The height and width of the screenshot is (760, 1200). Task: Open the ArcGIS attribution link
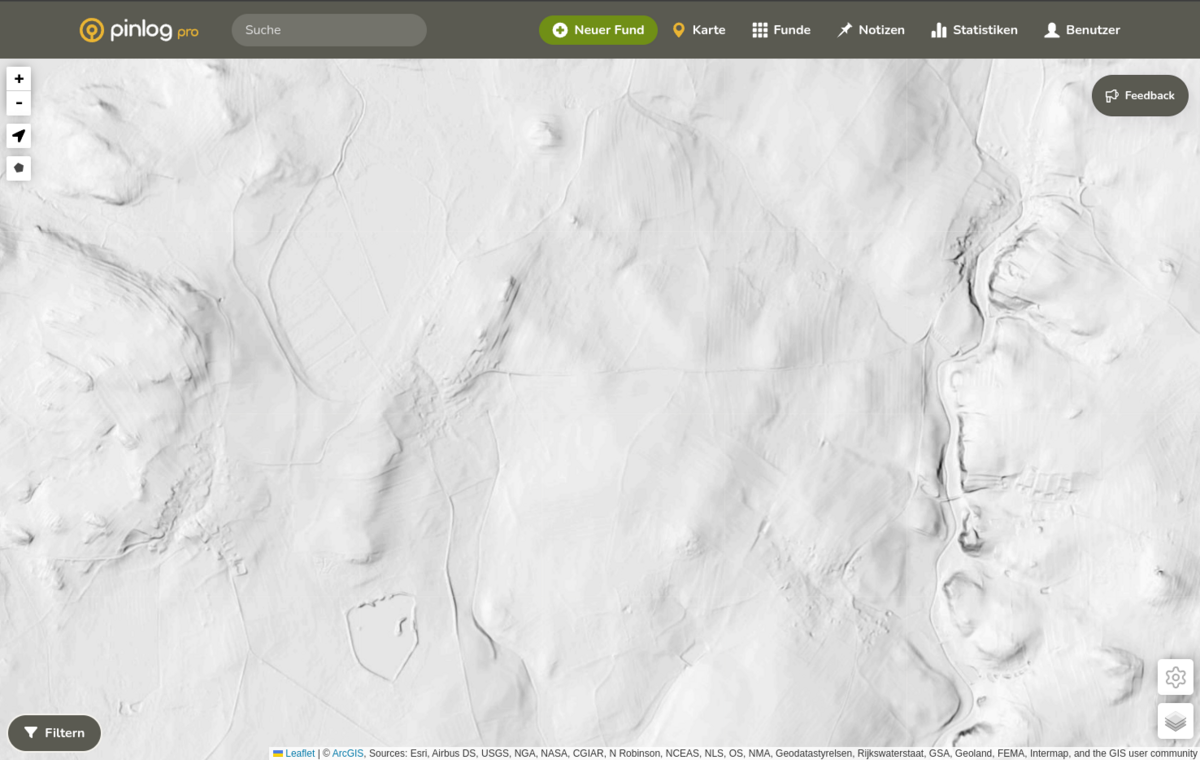[x=347, y=754]
